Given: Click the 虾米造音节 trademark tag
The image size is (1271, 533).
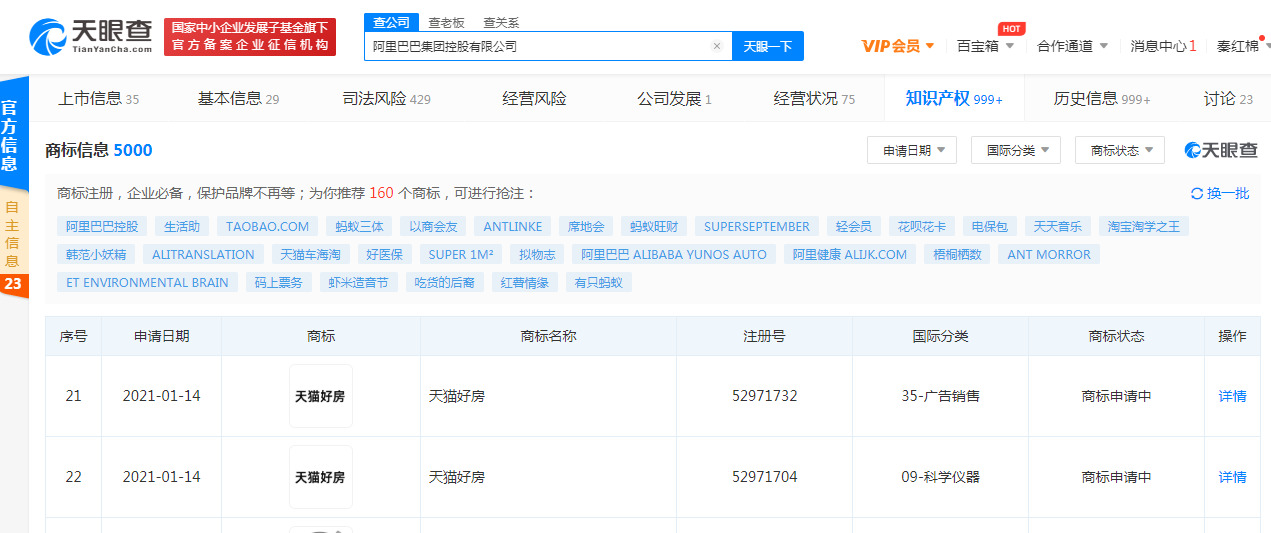Looking at the screenshot, I should (359, 282).
